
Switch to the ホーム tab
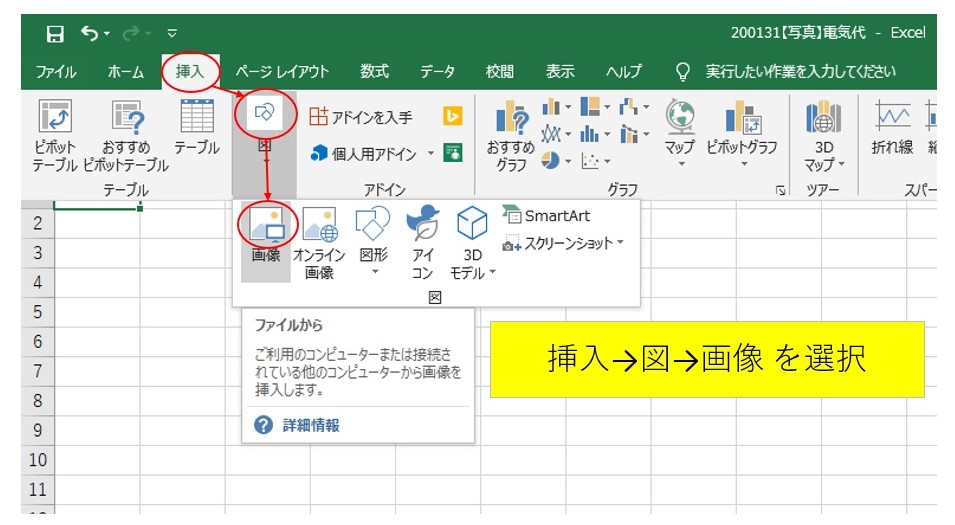(125, 72)
